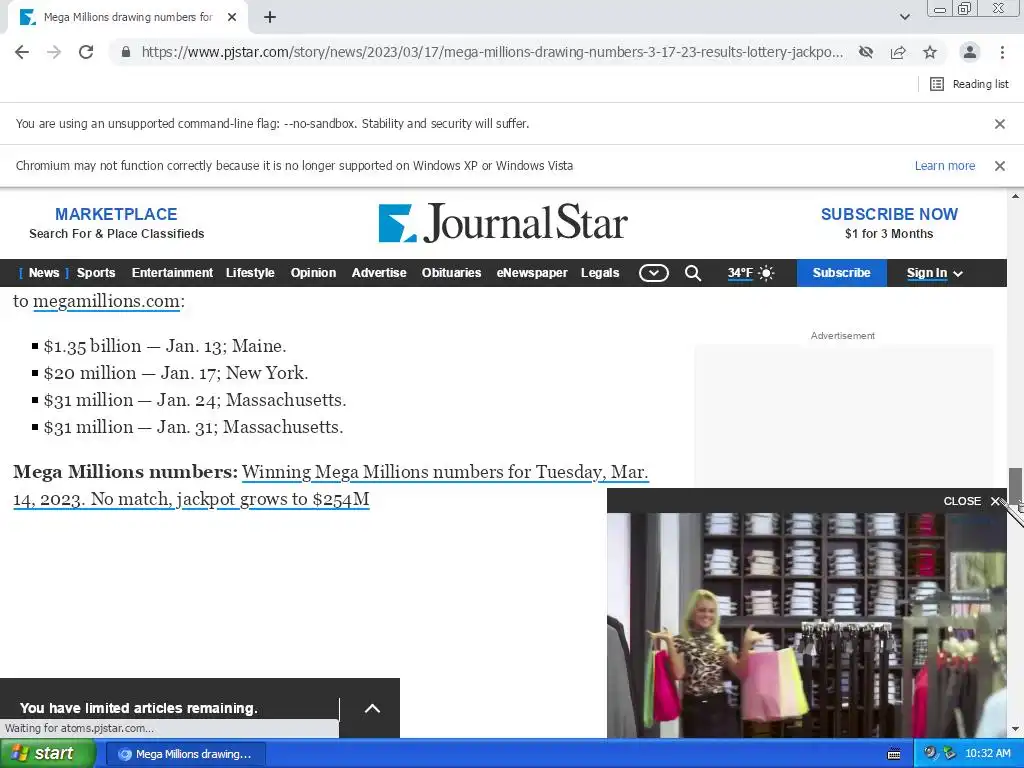Open the 34°F weather widget
This screenshot has height=768, width=1024.
[x=751, y=273]
